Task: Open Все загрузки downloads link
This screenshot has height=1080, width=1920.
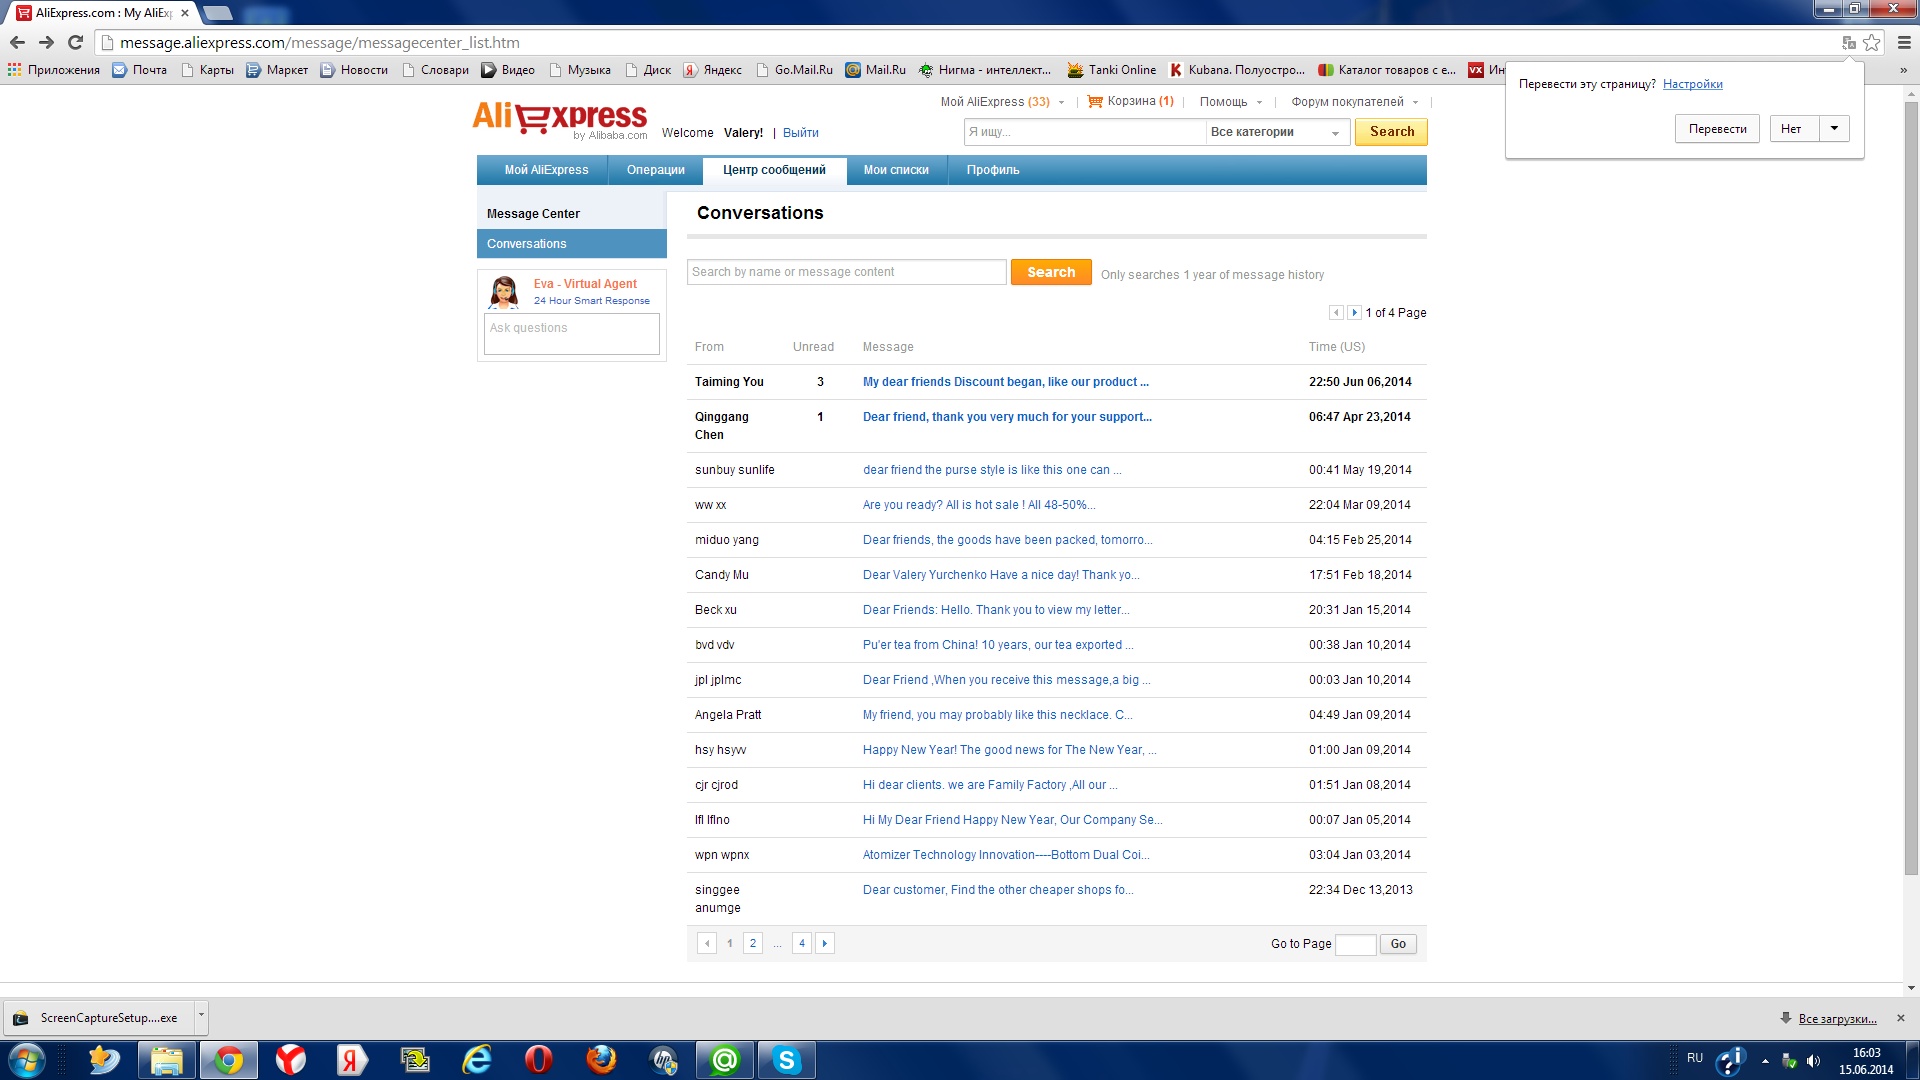Action: click(1837, 1019)
